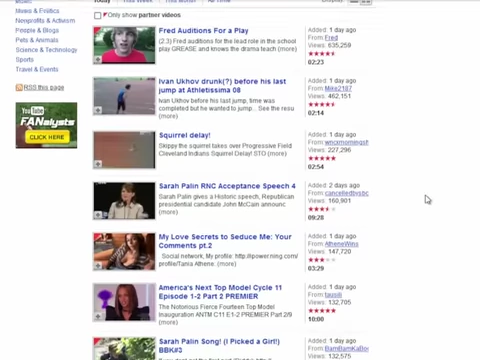Viewport: 480px width, 360px height.
Task: Open Squirrel delay! video title
Action: tap(185, 135)
